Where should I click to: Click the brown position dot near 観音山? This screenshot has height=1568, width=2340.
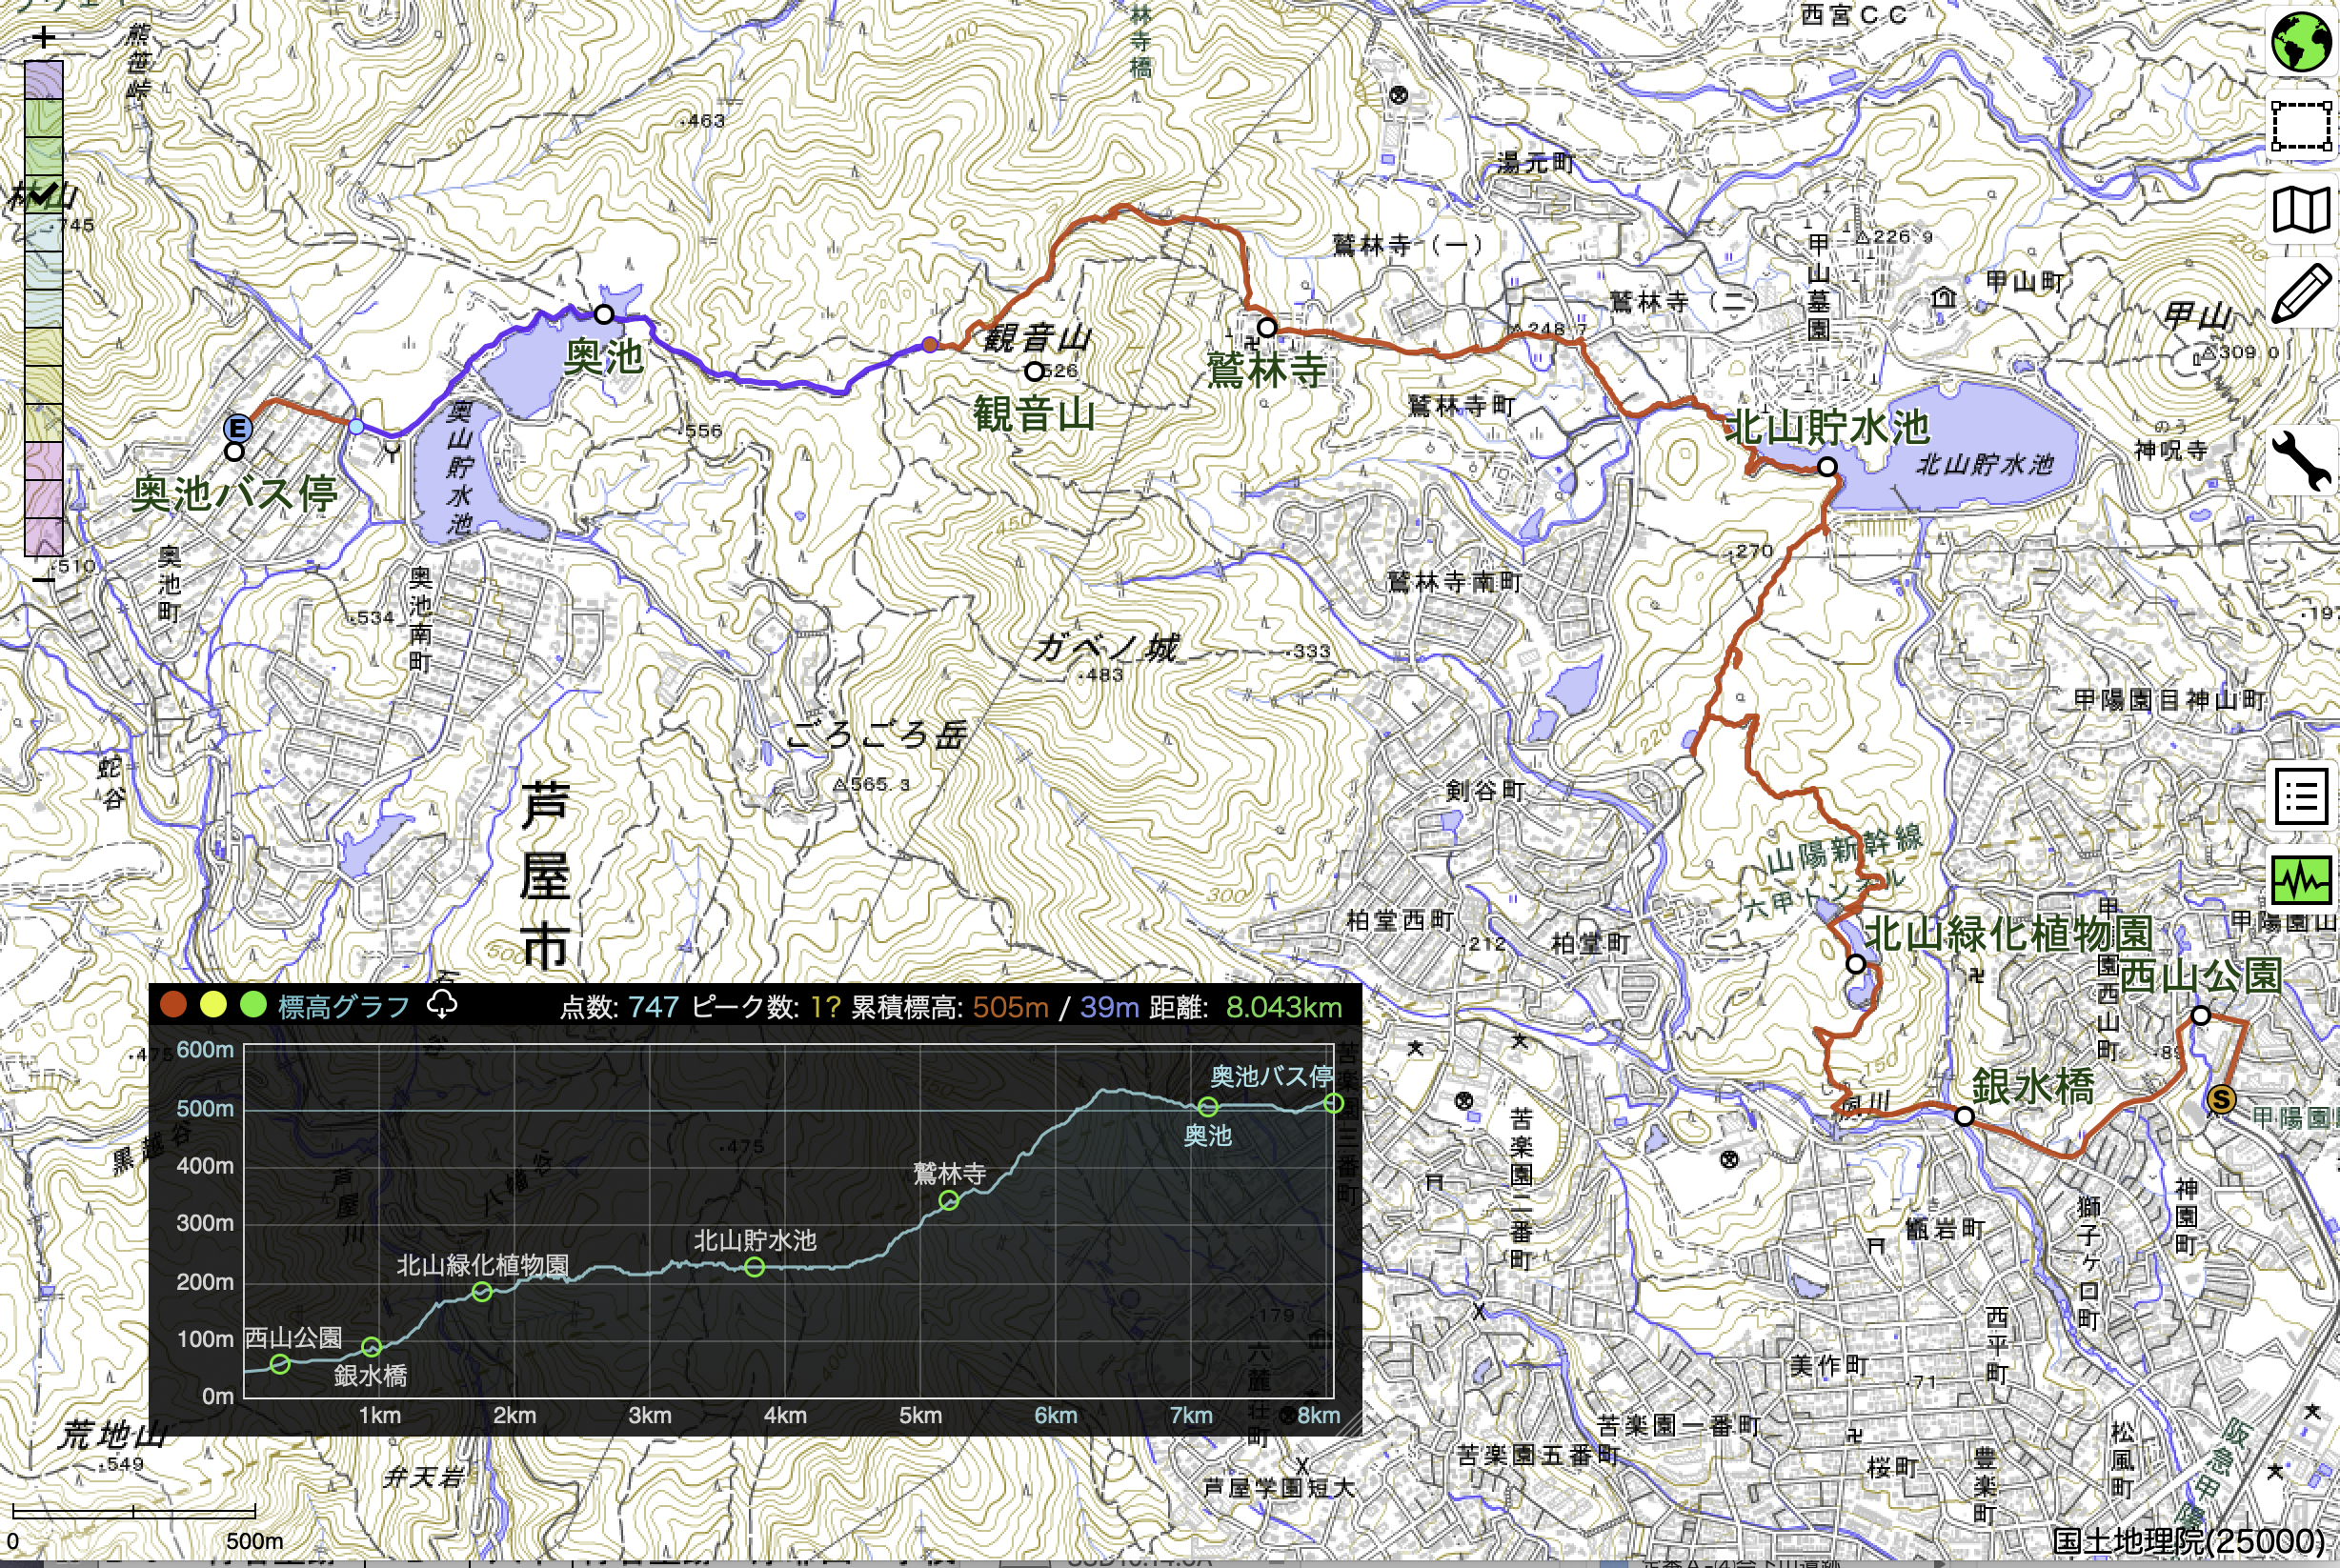pyautogui.click(x=929, y=345)
